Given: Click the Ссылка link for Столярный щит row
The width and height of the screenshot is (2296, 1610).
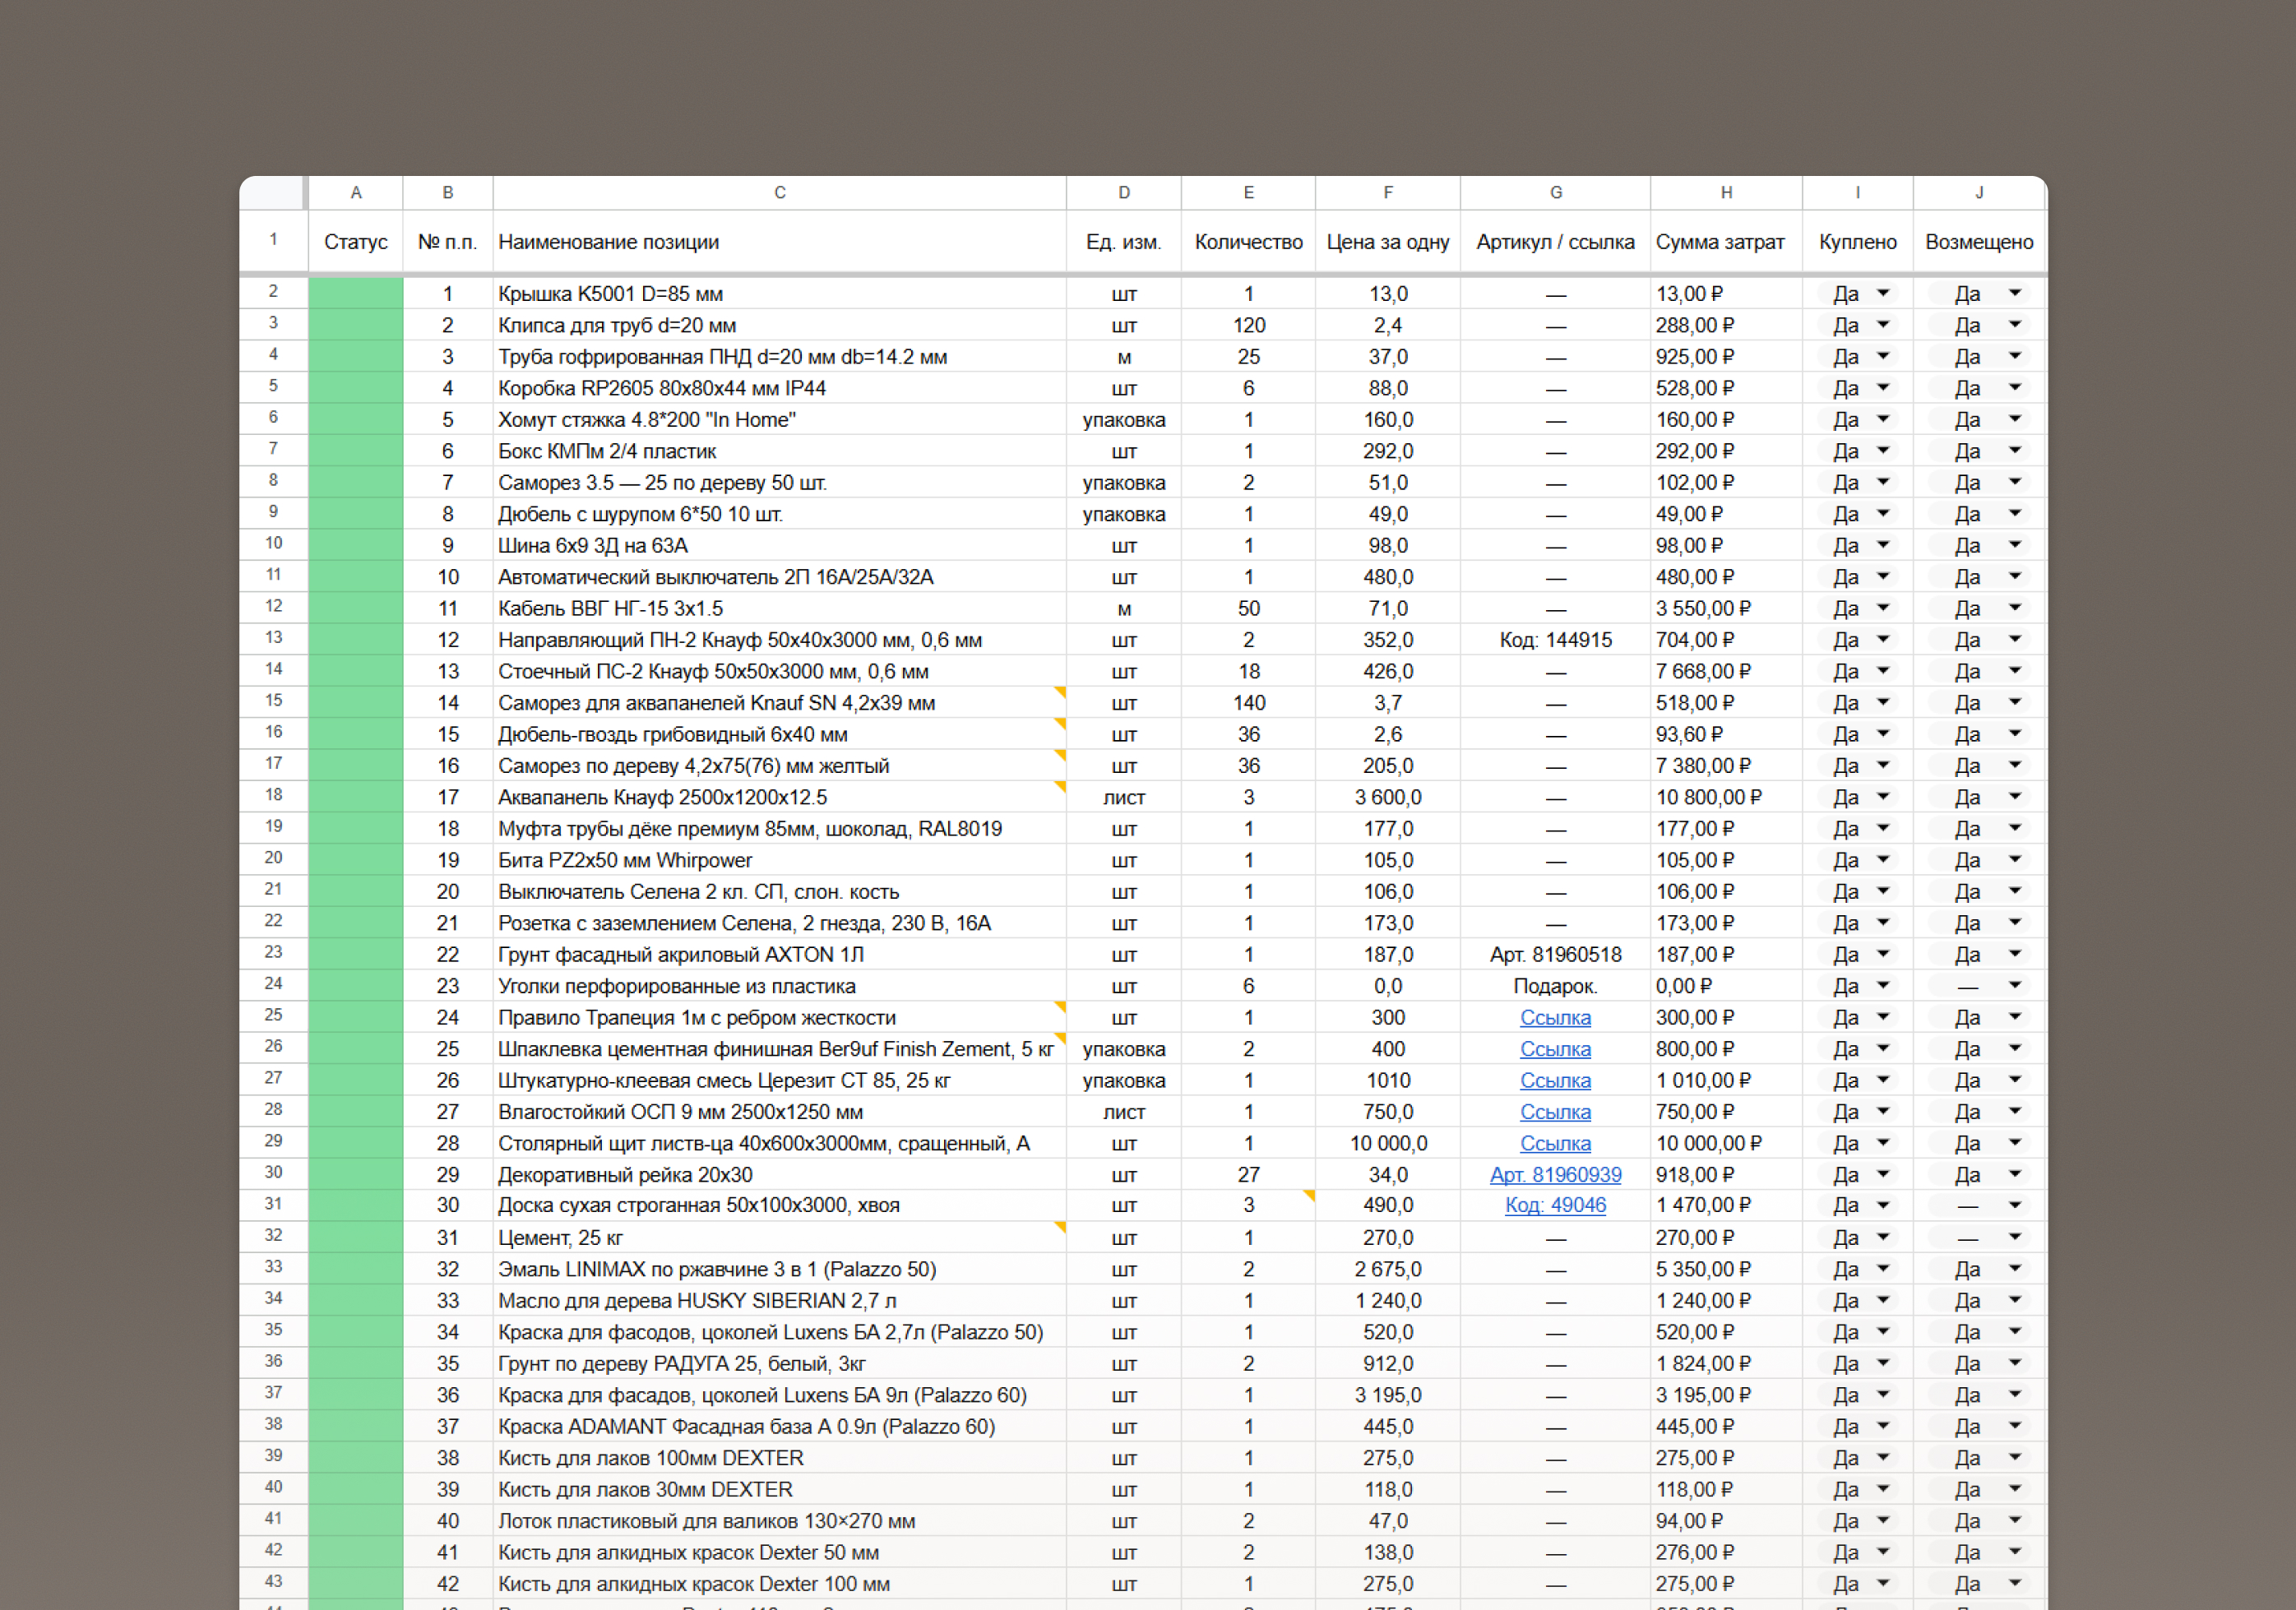Looking at the screenshot, I should pos(1555,1144).
